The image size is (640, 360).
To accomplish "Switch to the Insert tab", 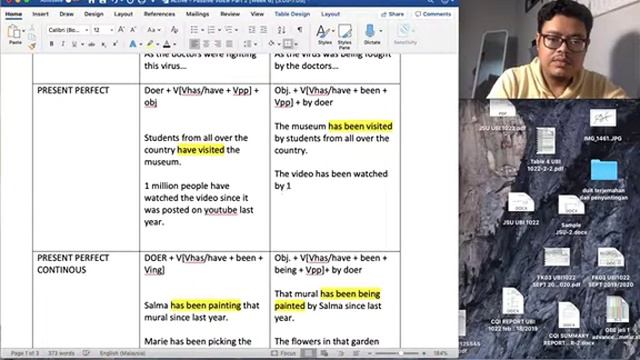I will 40,14.
